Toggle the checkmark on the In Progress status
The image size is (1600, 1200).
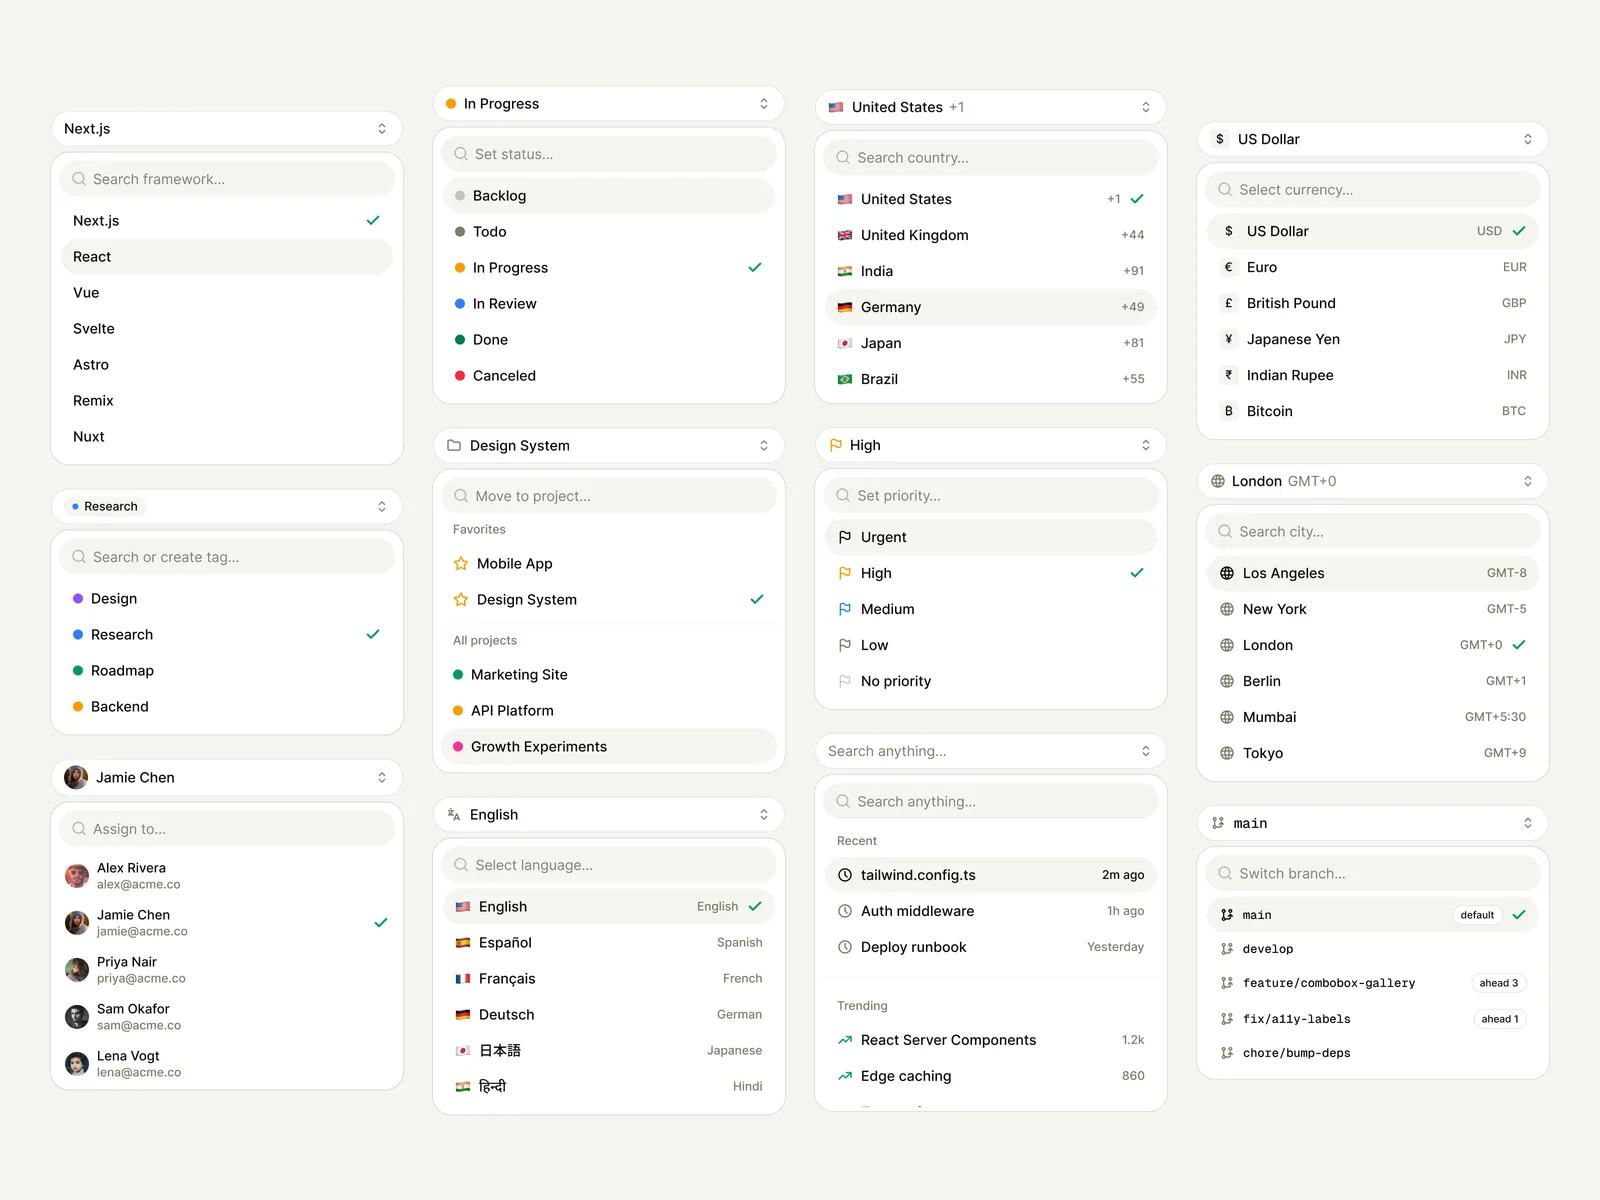click(755, 268)
